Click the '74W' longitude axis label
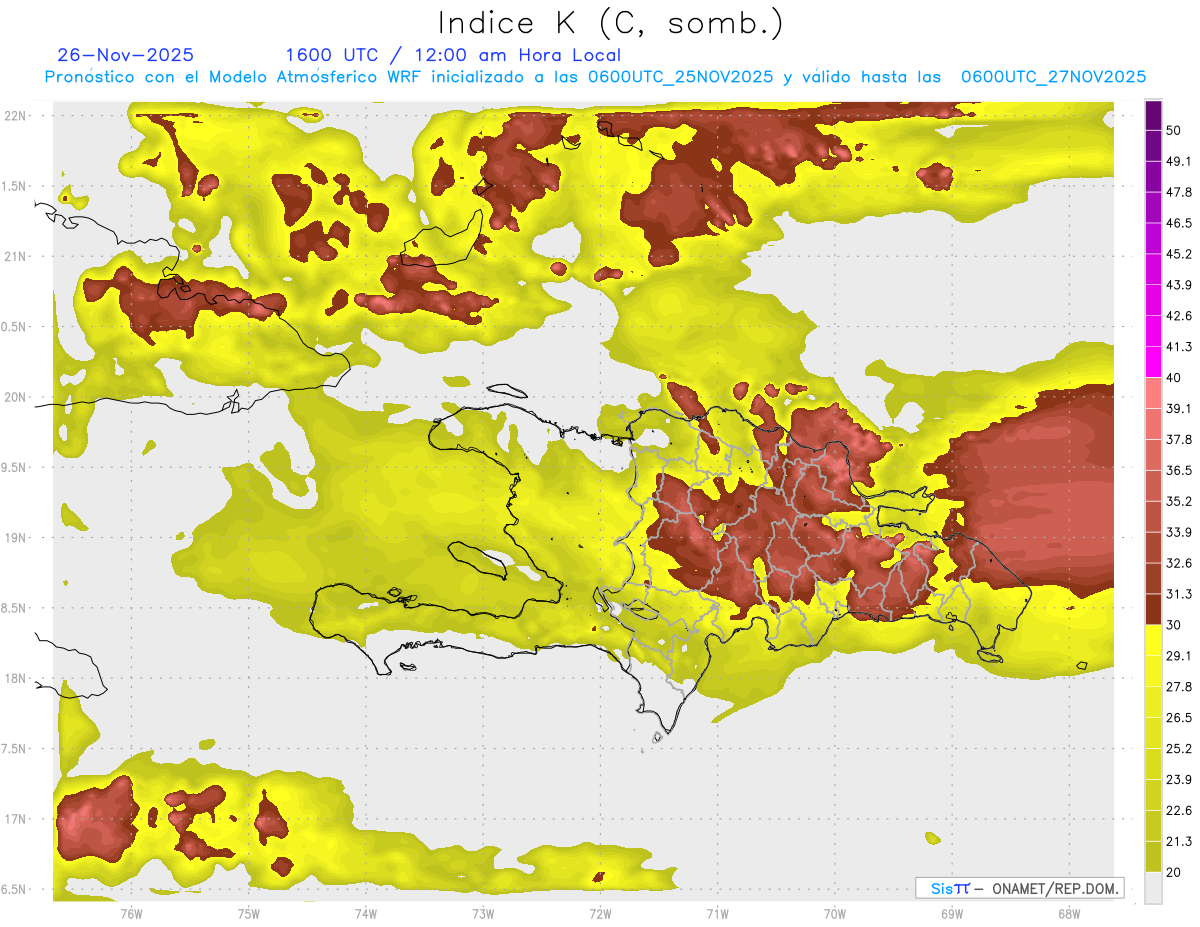The width and height of the screenshot is (1200, 927). click(365, 913)
